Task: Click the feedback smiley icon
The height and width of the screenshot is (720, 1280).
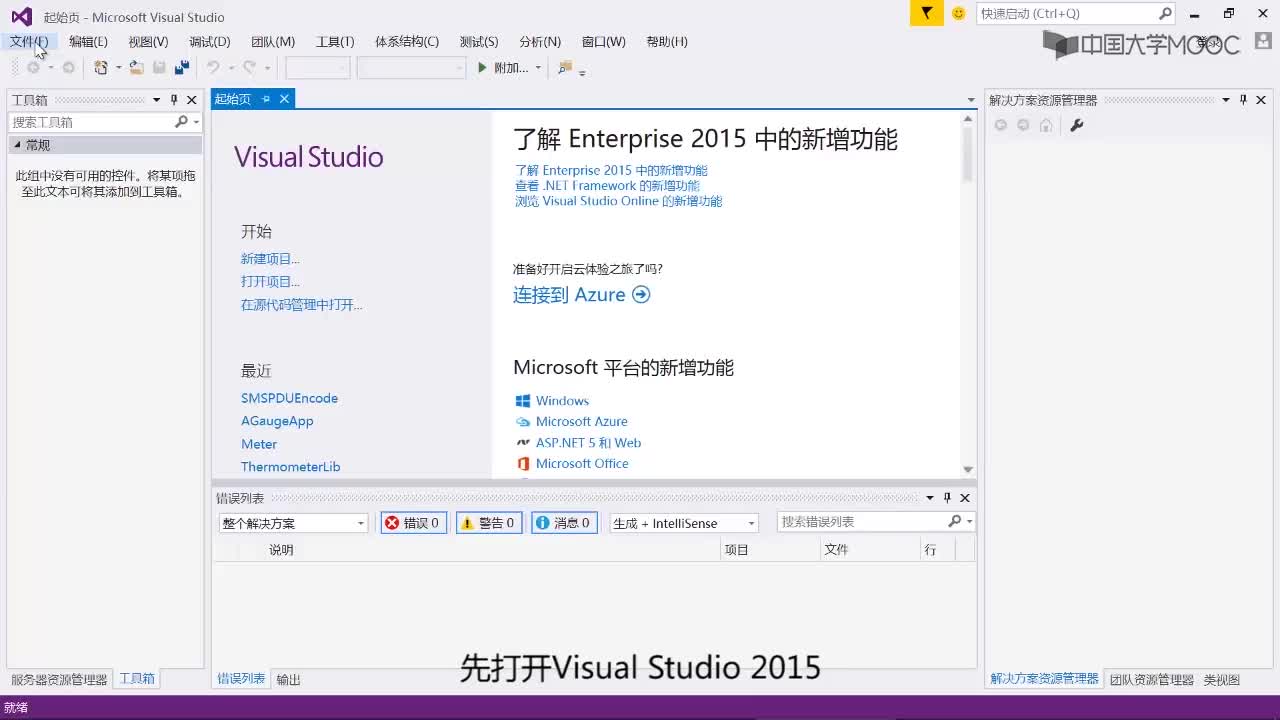Action: tap(959, 13)
